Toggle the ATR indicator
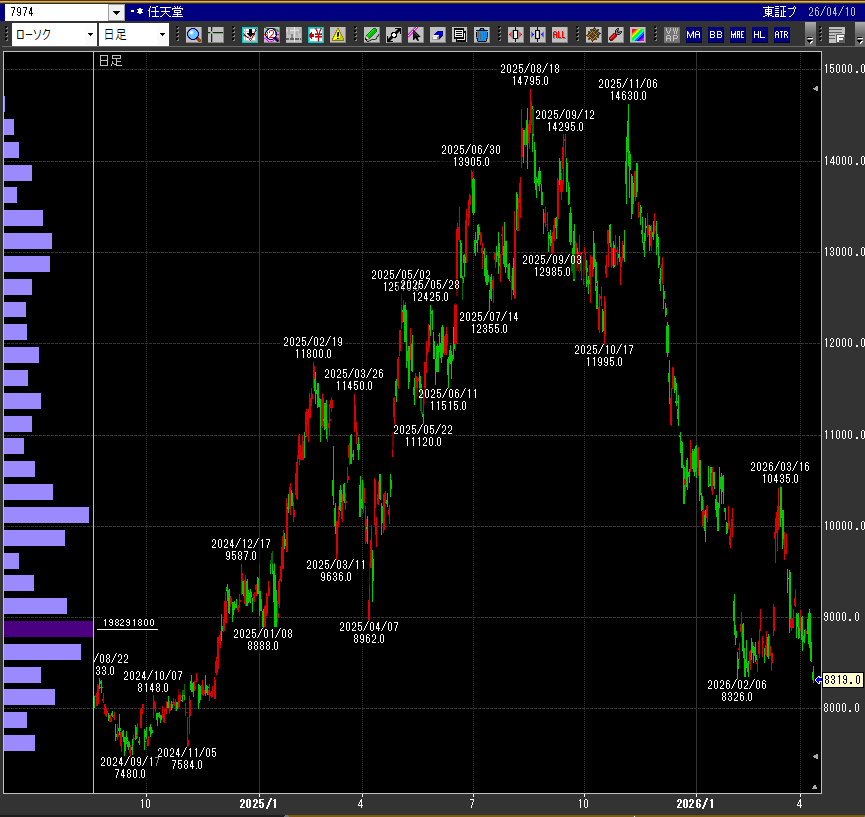 pyautogui.click(x=781, y=35)
